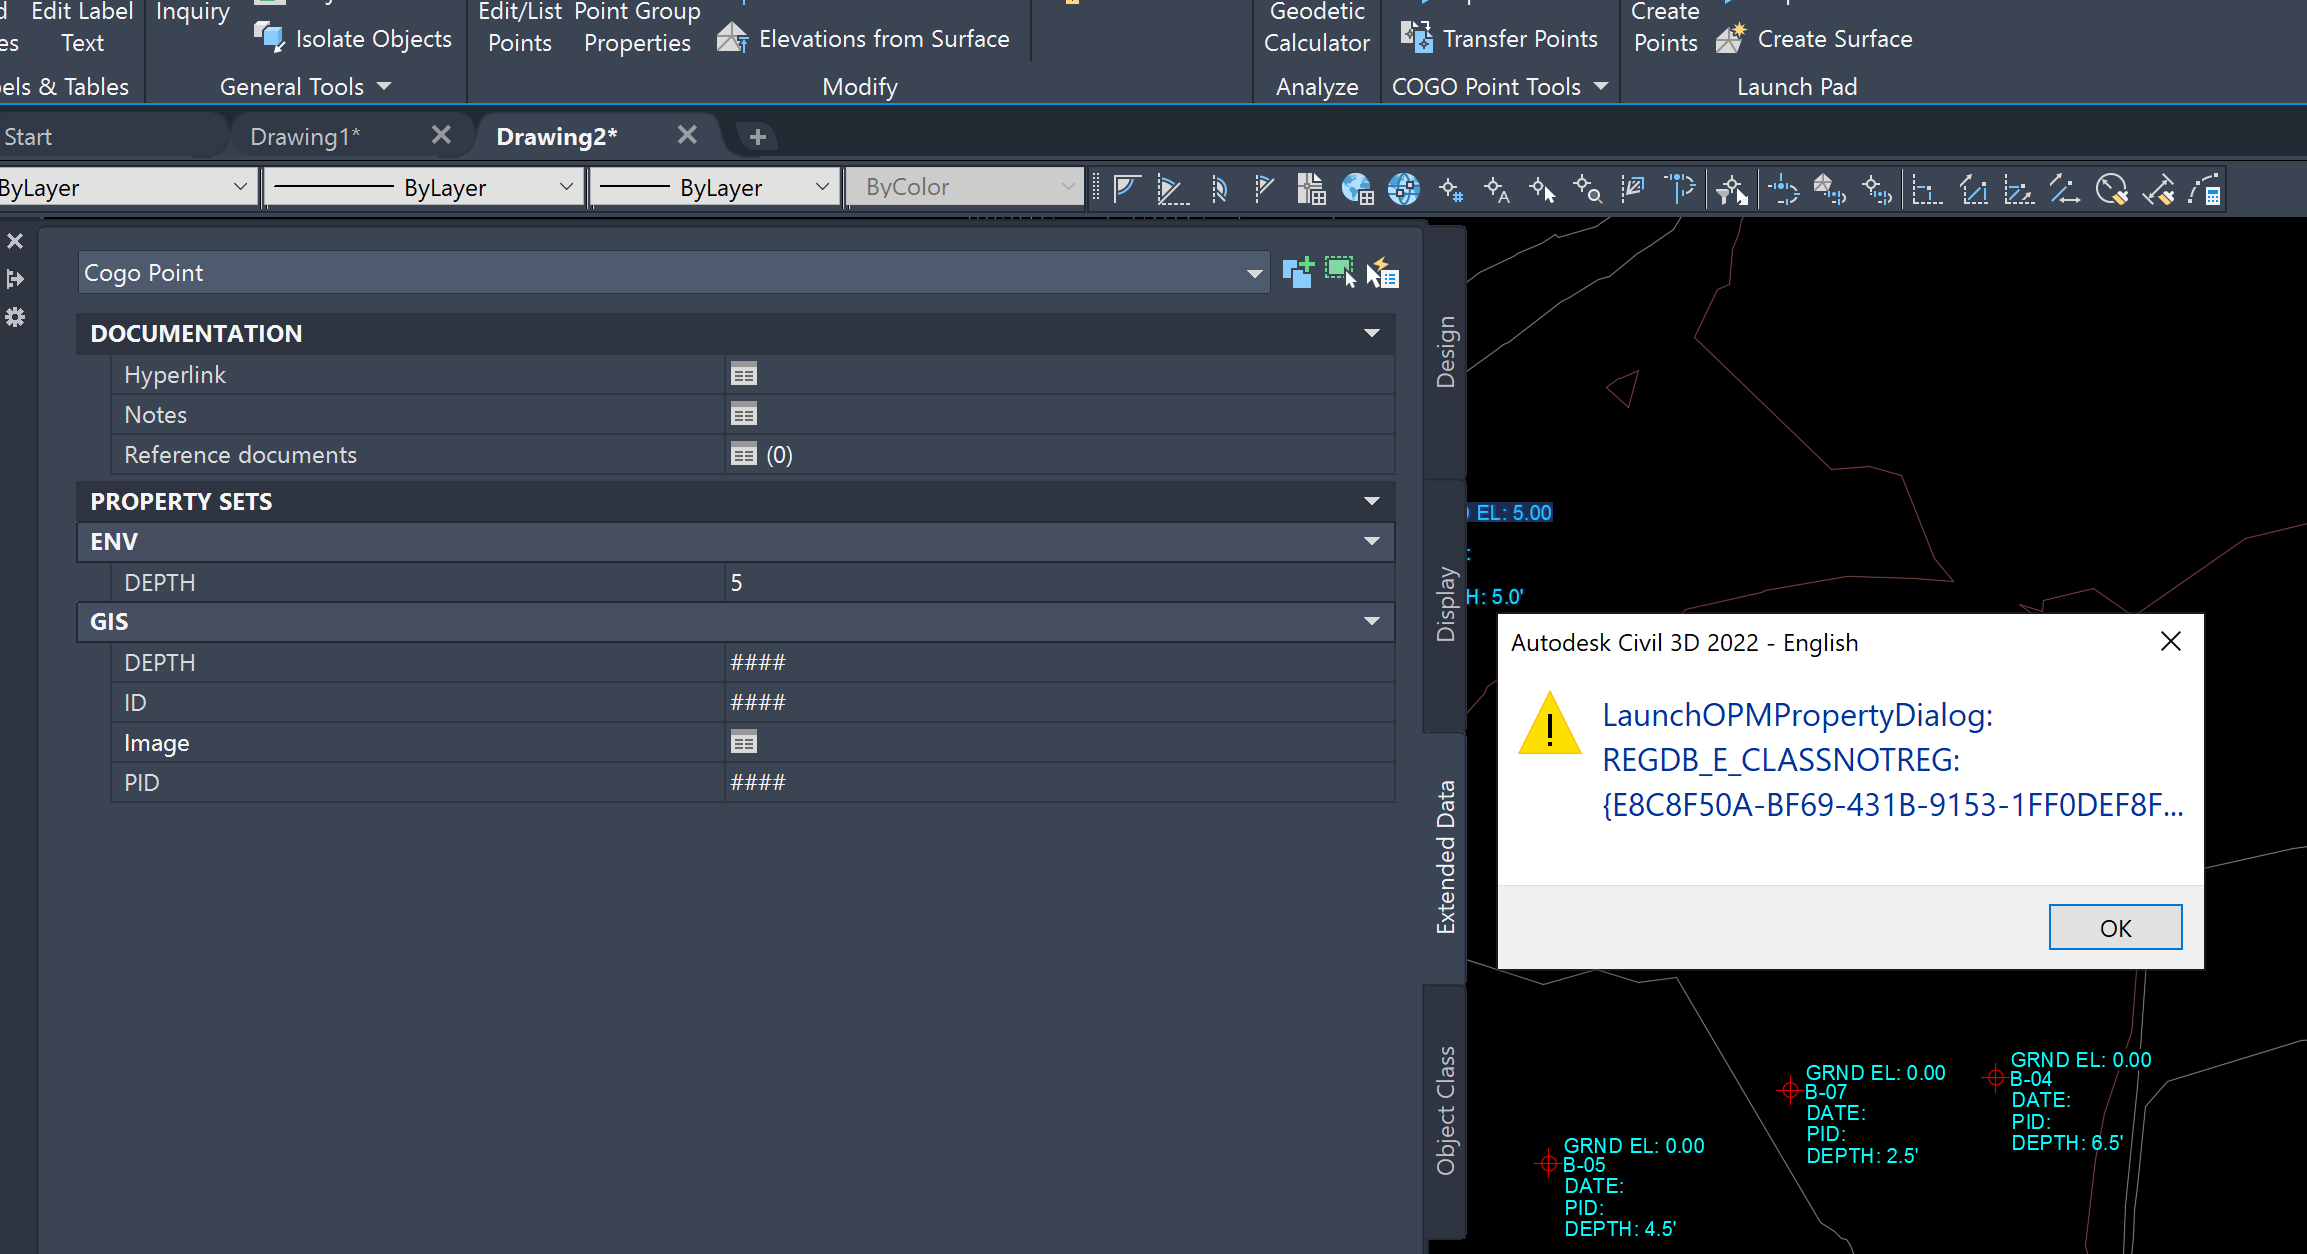Click the ENV DEPTH value field
Screen dimensions: 2307x1254
[1059, 583]
